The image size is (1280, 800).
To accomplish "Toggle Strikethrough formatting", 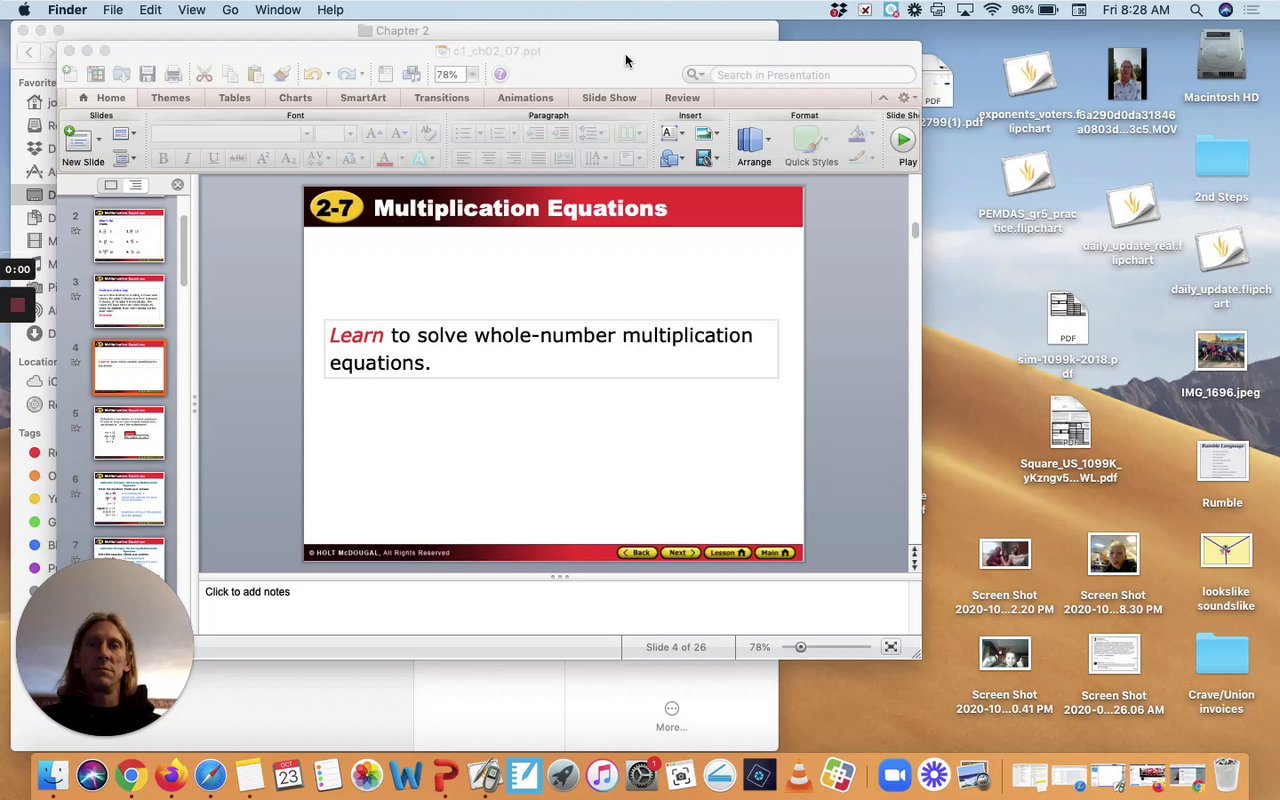I will tap(238, 158).
